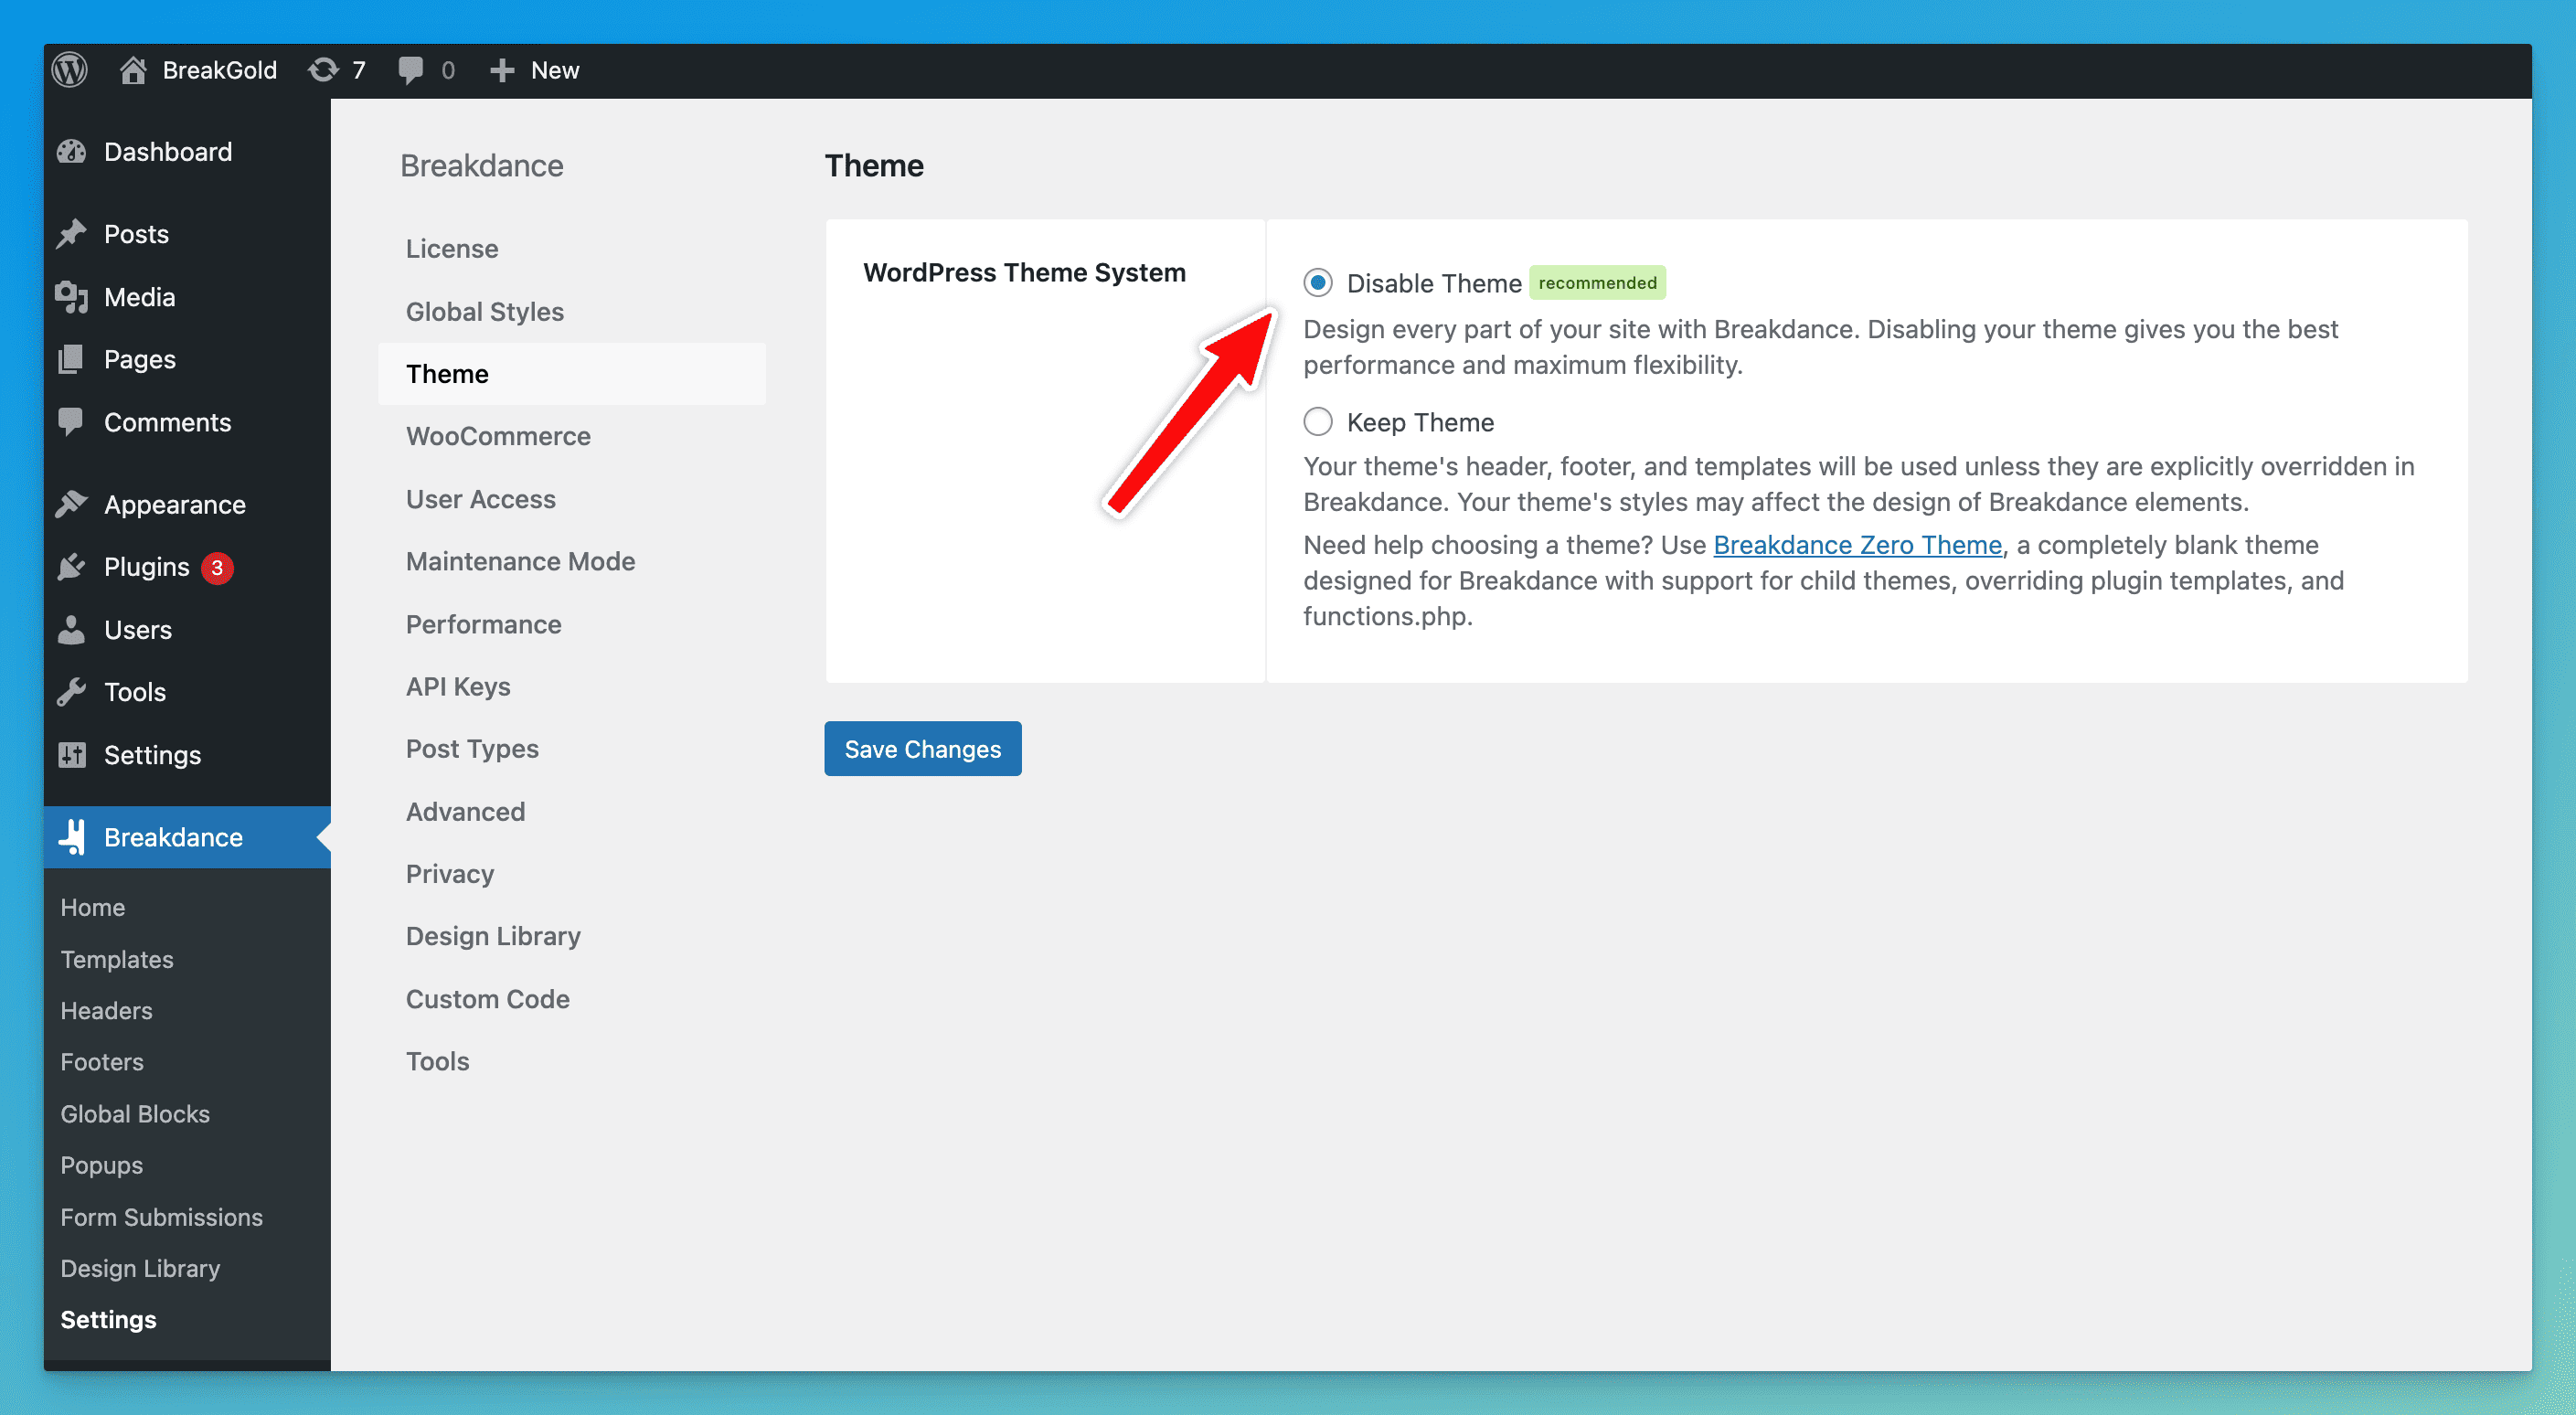Image resolution: width=2576 pixels, height=1415 pixels.
Task: Select the Theme settings tab
Action: coord(572,374)
